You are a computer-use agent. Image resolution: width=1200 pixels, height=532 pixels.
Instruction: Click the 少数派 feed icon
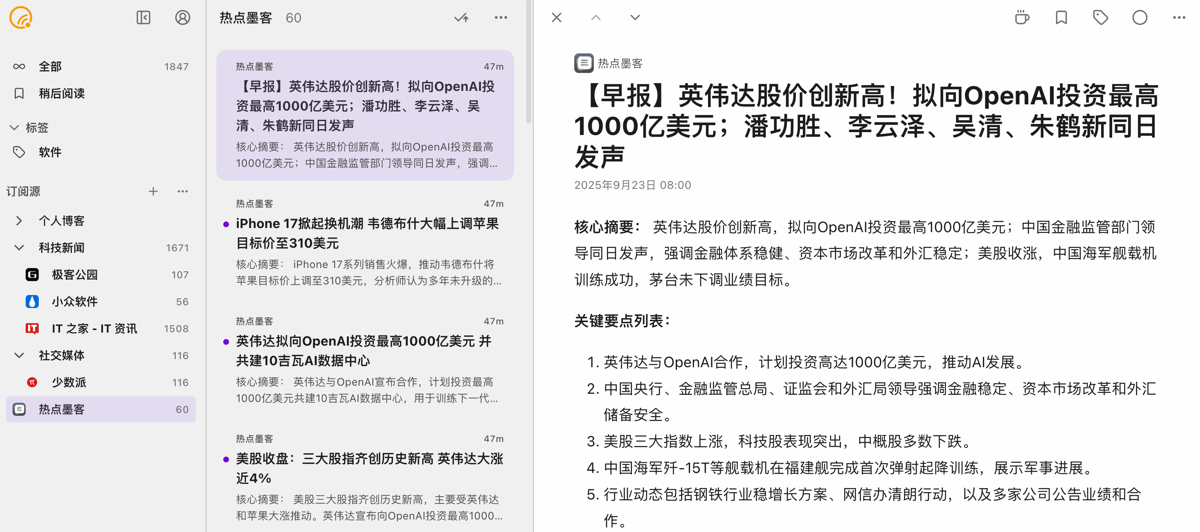(32, 382)
